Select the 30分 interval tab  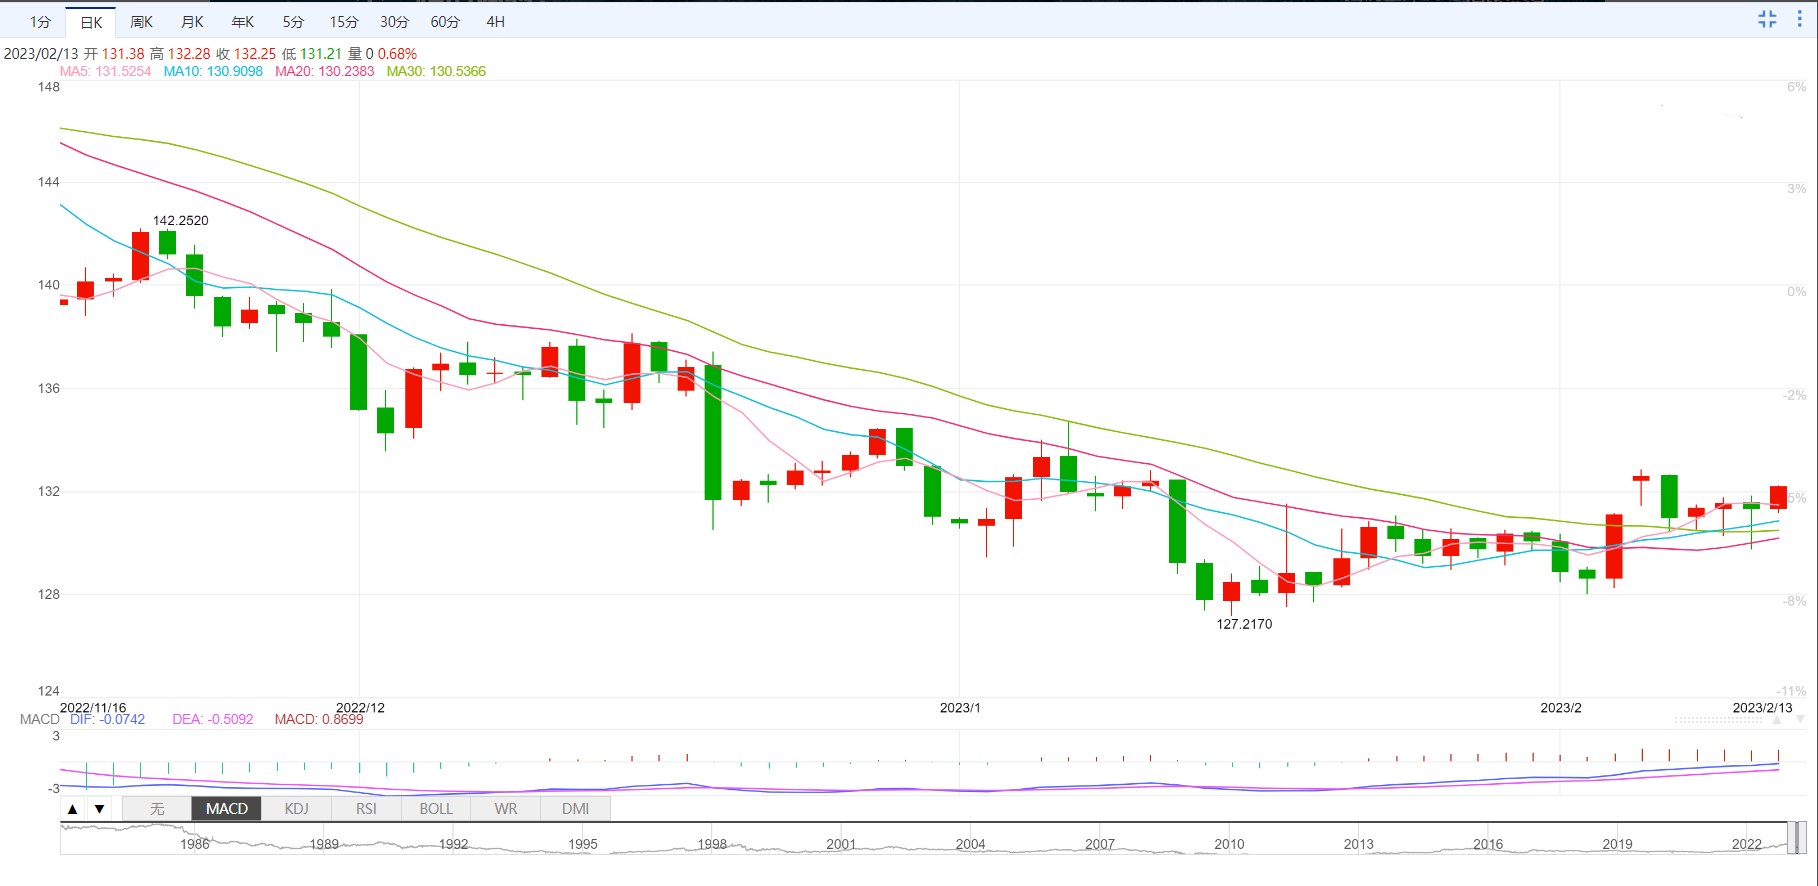394,22
